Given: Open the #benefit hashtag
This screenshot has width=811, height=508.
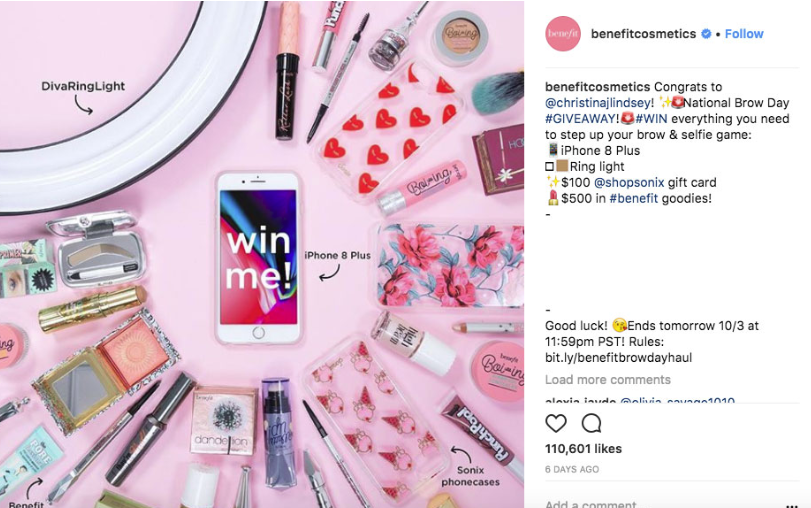Looking at the screenshot, I should pyautogui.click(x=634, y=198).
